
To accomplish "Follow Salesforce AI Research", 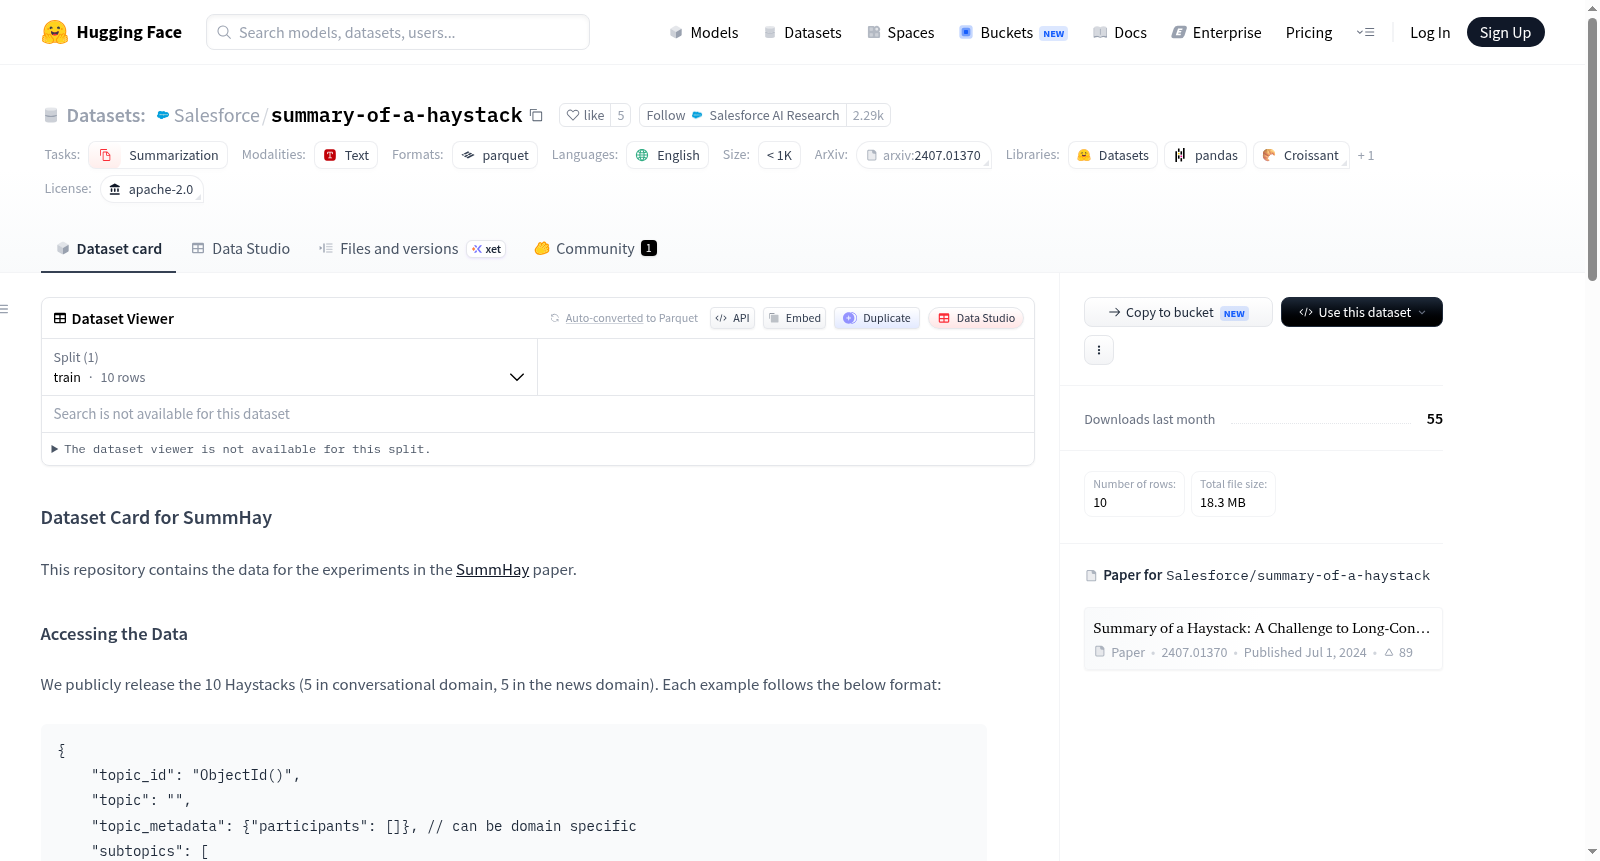I will pos(742,115).
